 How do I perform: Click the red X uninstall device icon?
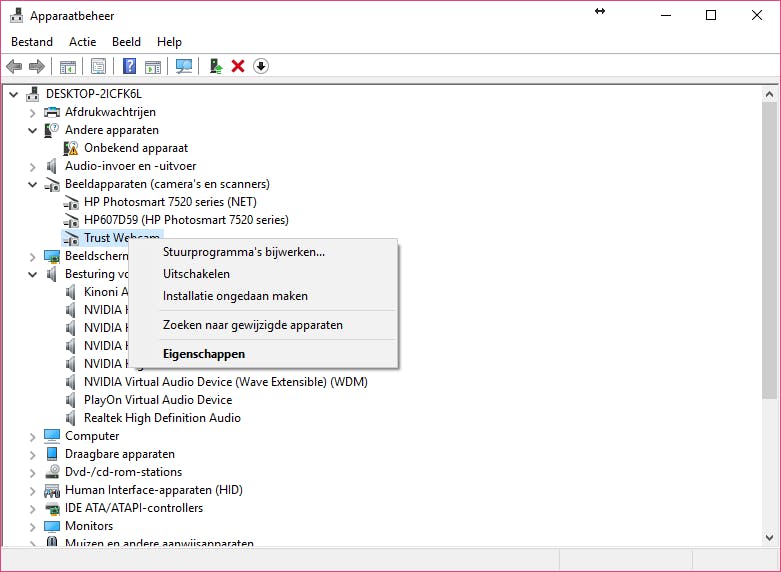point(238,66)
